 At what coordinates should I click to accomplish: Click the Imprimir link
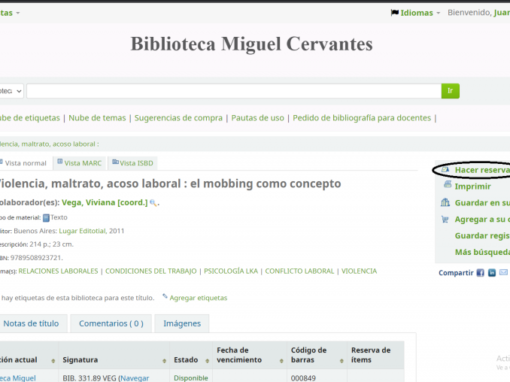click(x=473, y=186)
